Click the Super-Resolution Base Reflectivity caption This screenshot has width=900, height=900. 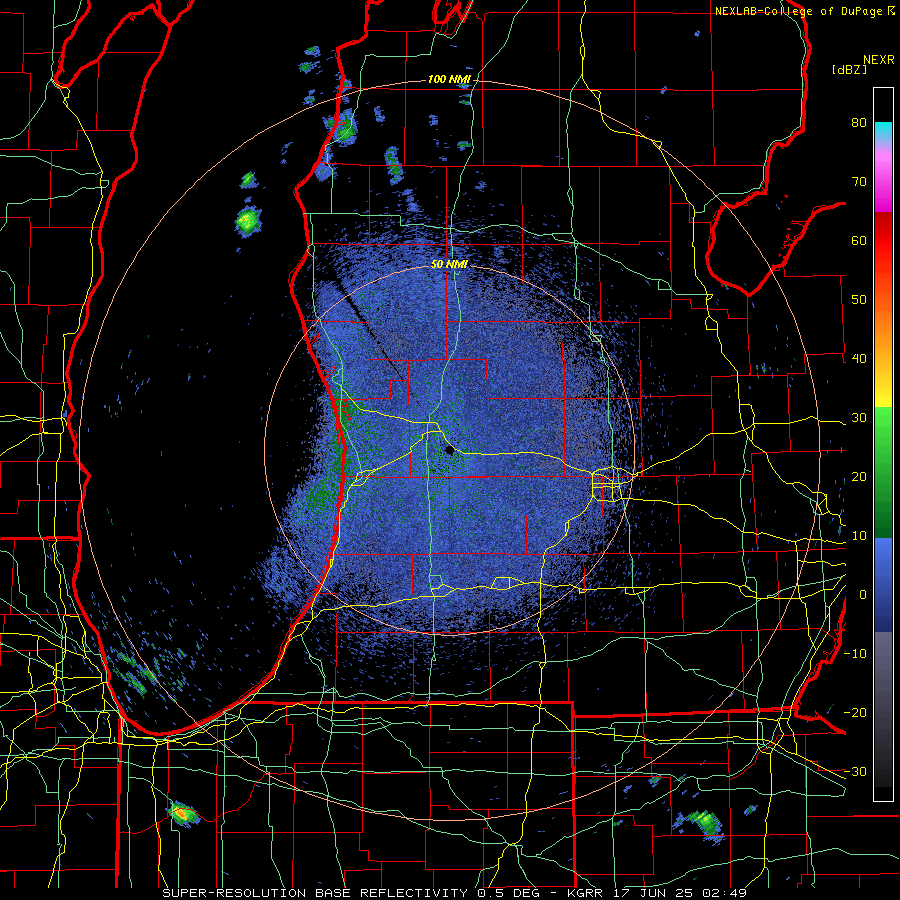point(454,893)
